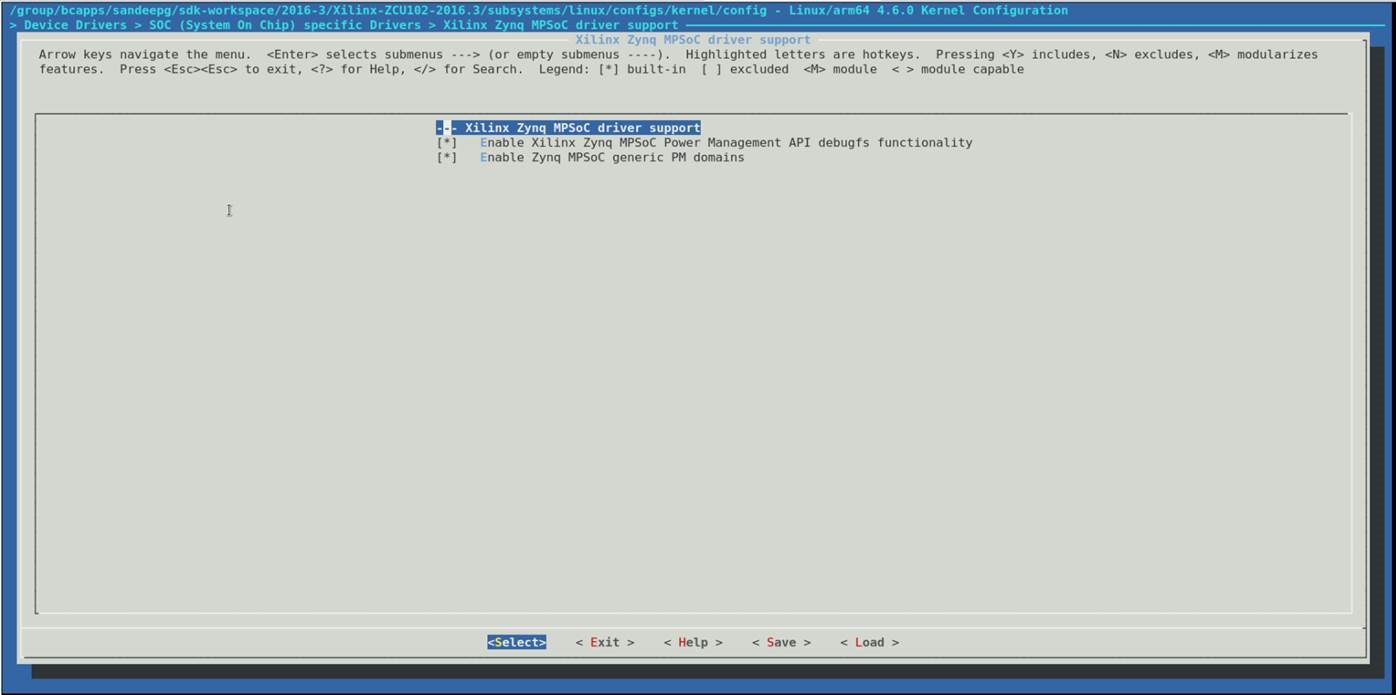Click the <M> module legend entry

(840, 70)
